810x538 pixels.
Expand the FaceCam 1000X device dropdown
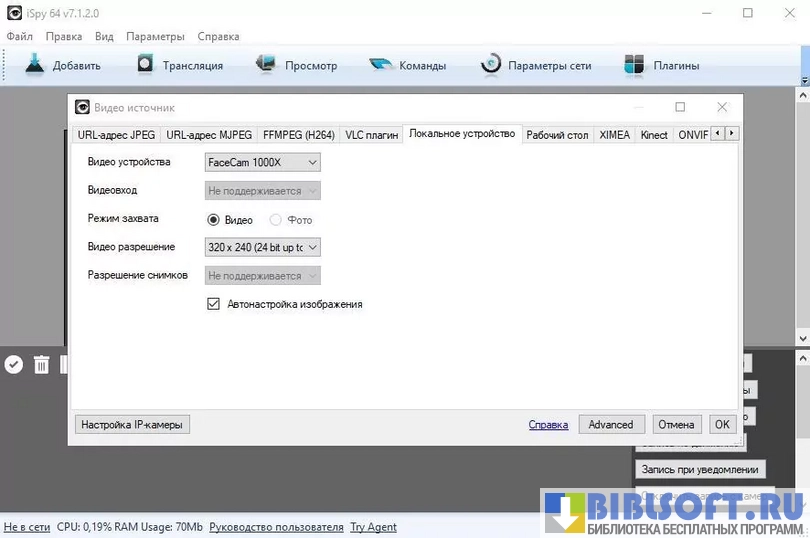tap(262, 162)
